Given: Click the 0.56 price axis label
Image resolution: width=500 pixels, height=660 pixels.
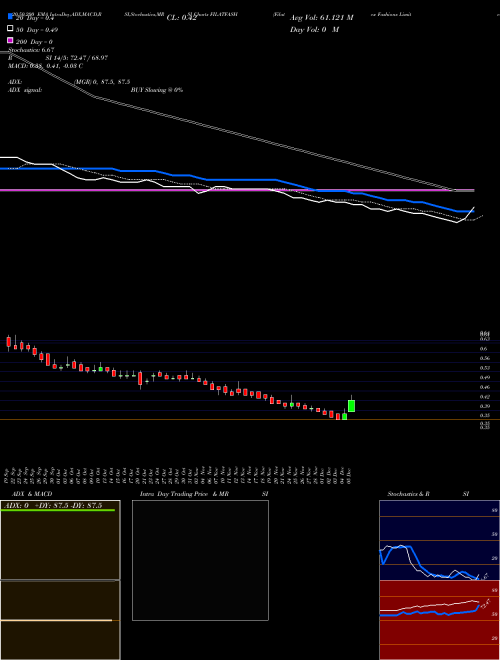Looking at the screenshot, I should 484,358.
